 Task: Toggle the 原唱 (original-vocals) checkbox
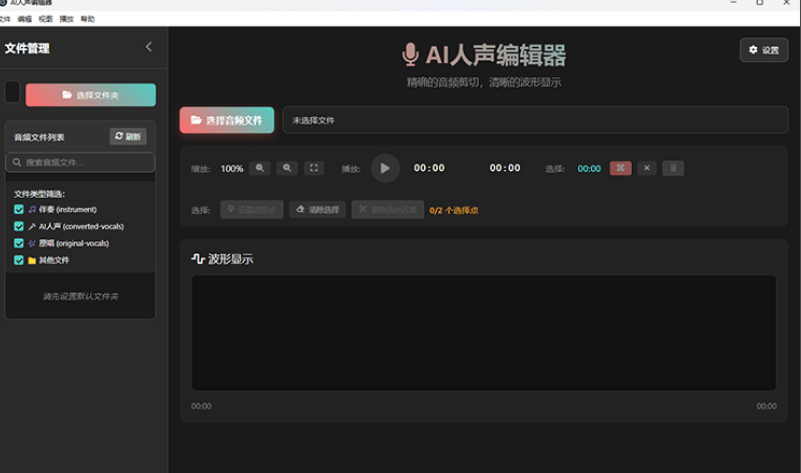click(19, 243)
